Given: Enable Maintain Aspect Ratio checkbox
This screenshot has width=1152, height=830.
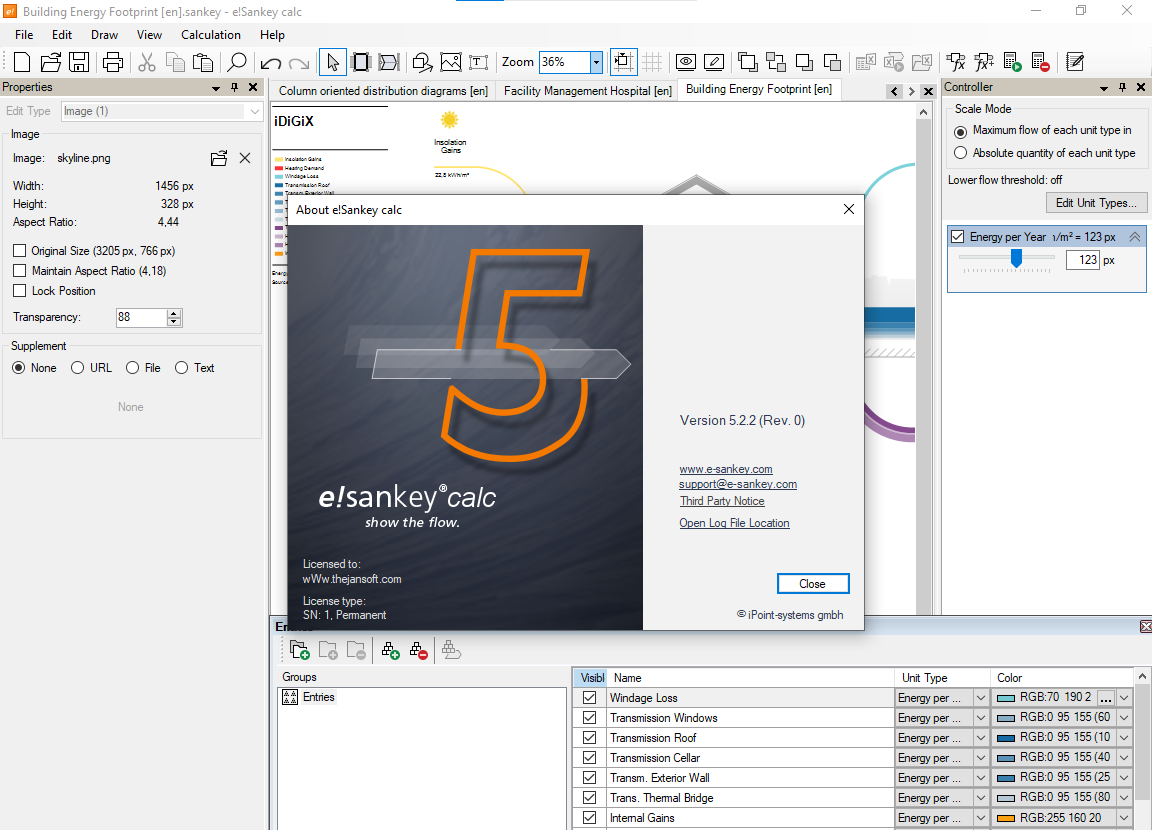Looking at the screenshot, I should (x=20, y=271).
